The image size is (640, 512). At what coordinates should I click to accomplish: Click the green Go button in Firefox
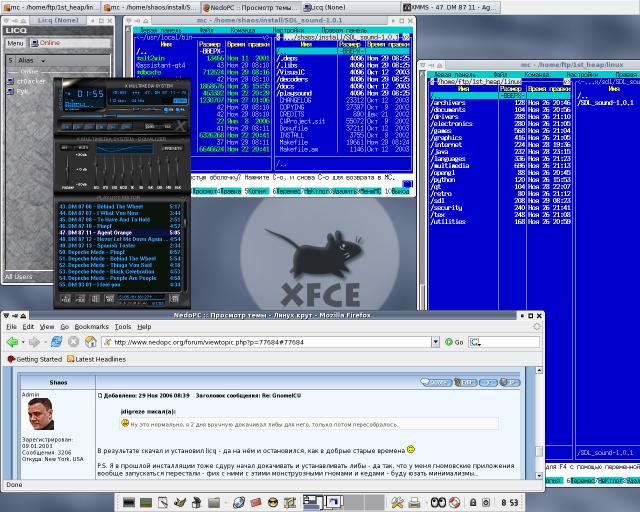pos(454,342)
